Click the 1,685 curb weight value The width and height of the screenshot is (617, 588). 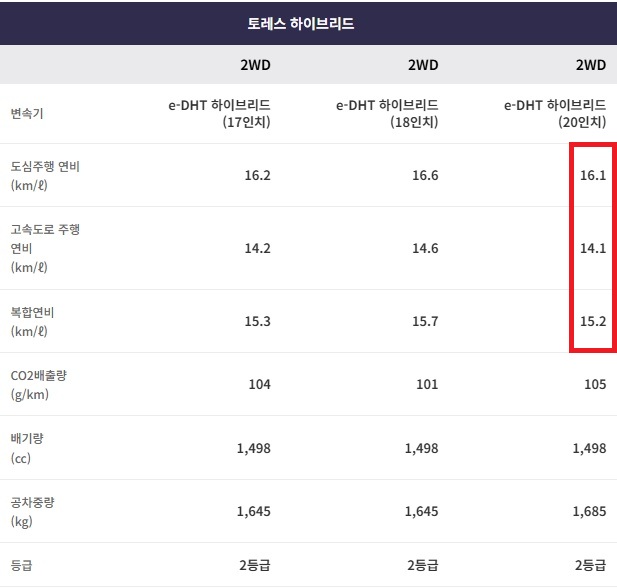click(589, 512)
